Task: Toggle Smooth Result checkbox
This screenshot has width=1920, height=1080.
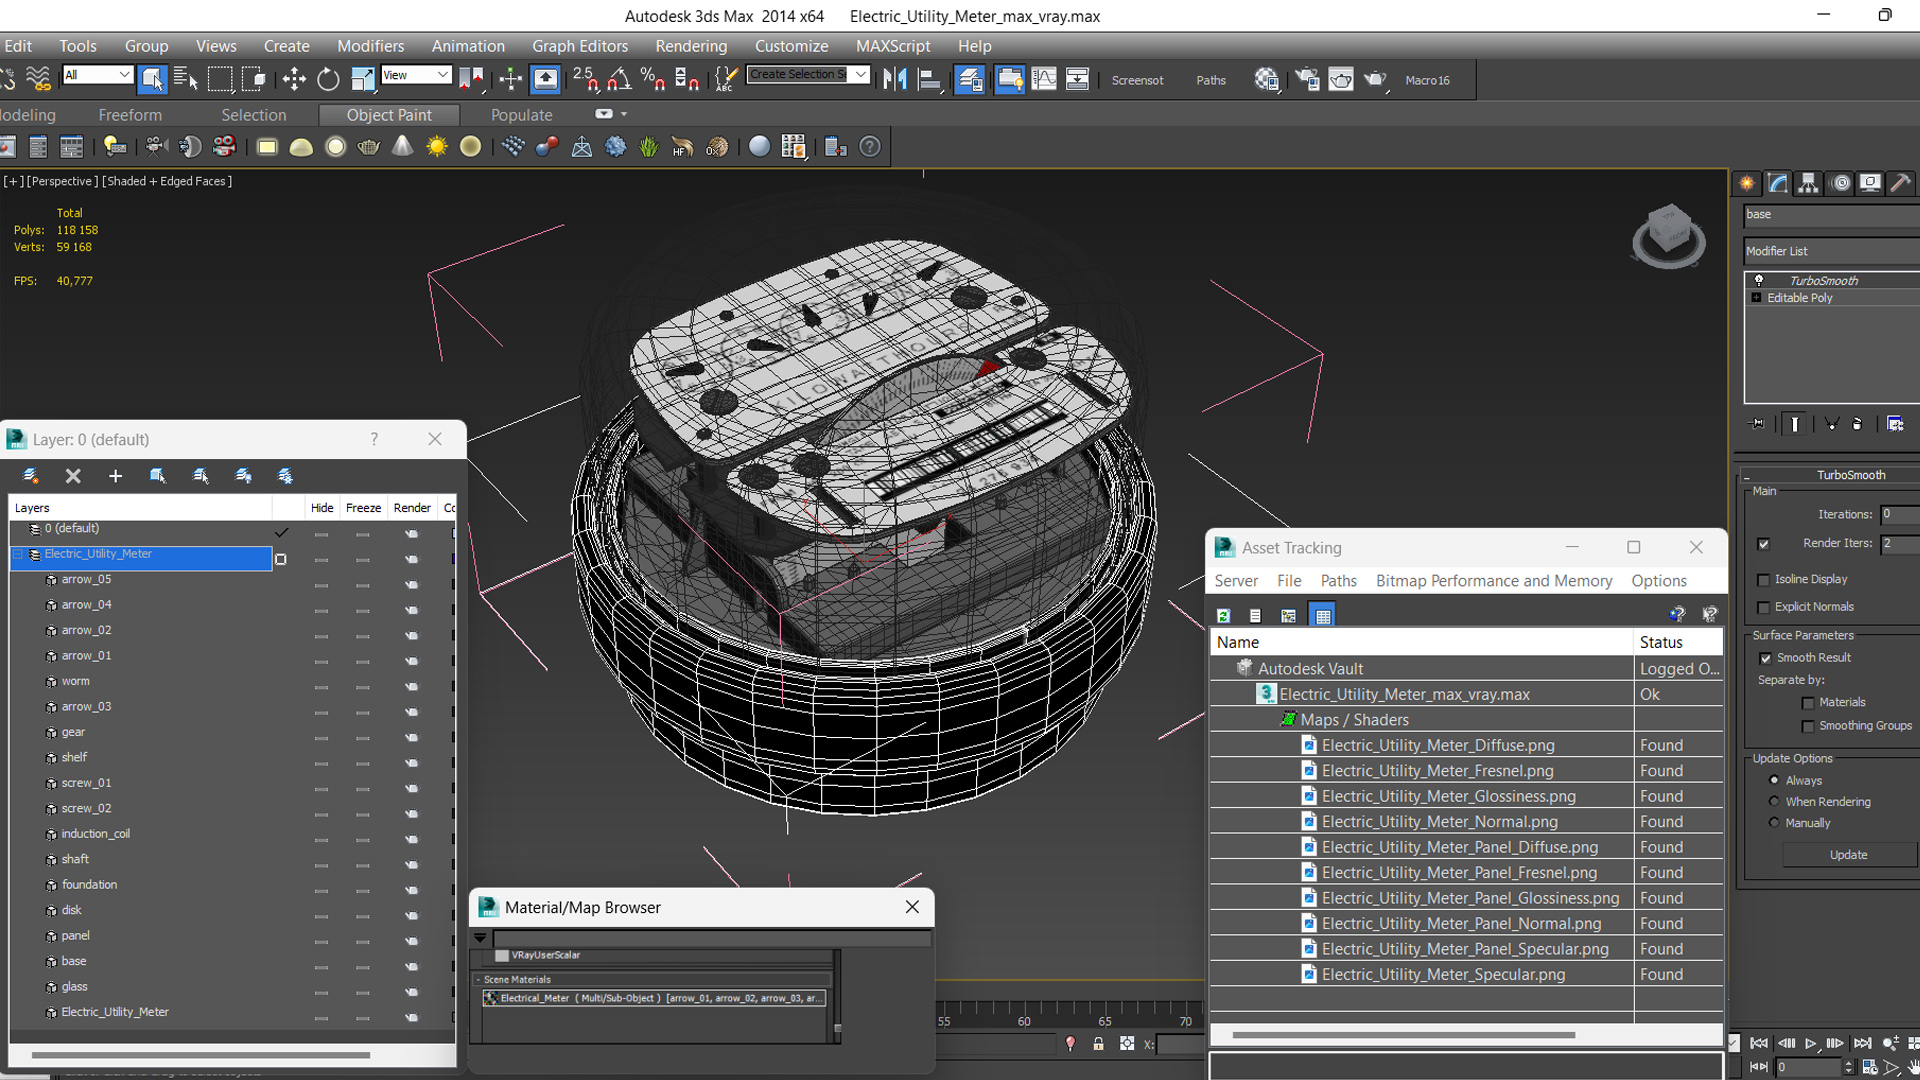Action: click(1765, 658)
